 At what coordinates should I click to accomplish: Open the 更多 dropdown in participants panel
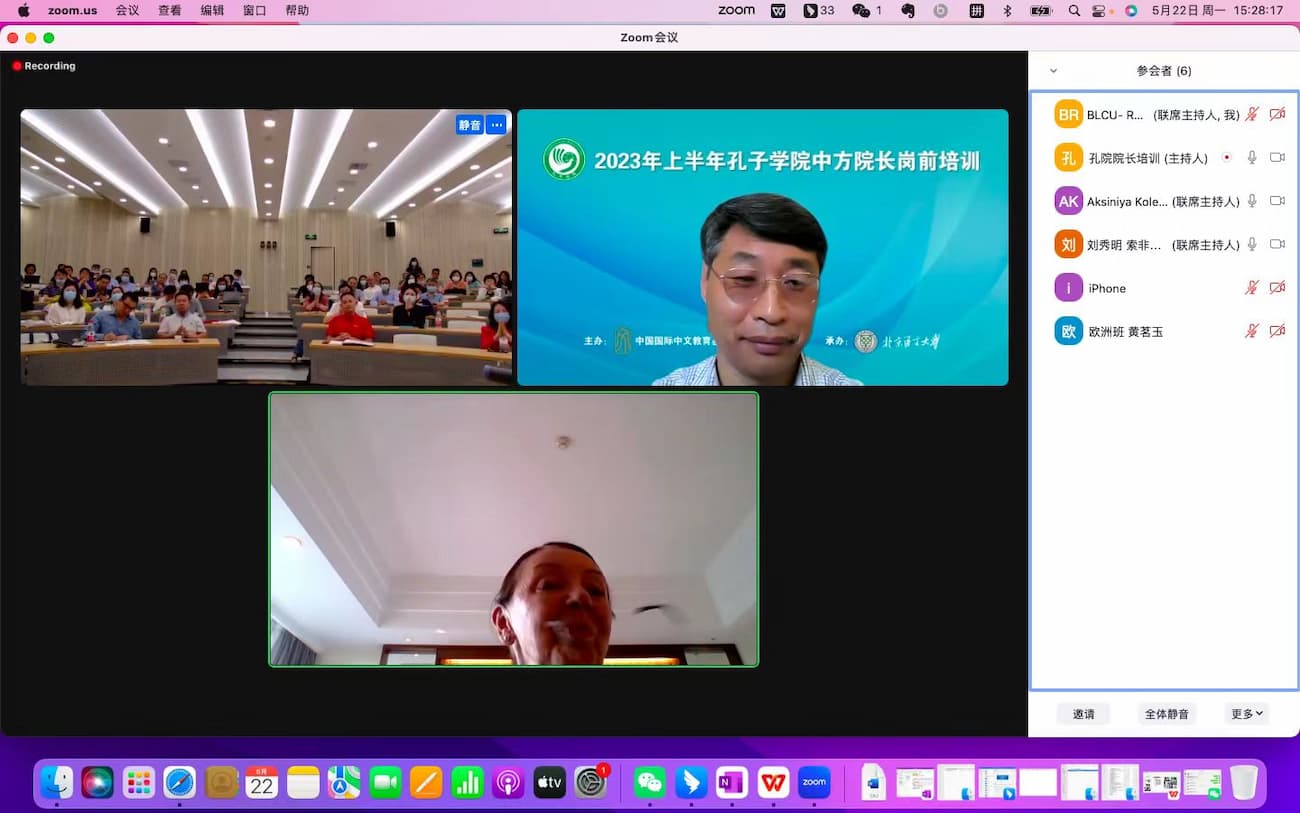(x=1247, y=714)
